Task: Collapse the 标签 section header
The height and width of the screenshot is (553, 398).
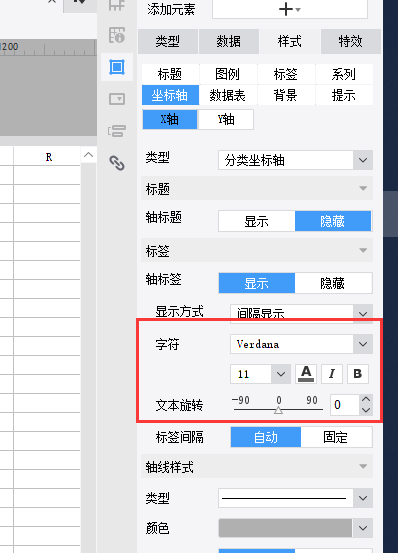Action: 257,251
